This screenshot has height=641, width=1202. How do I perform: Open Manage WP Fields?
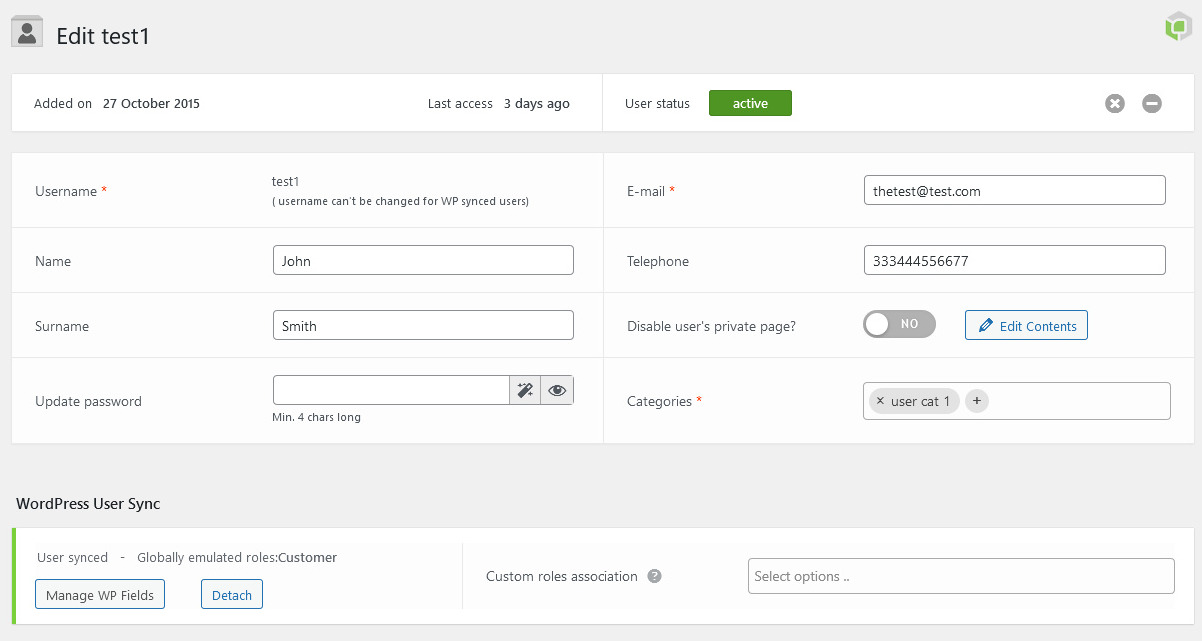coord(100,594)
